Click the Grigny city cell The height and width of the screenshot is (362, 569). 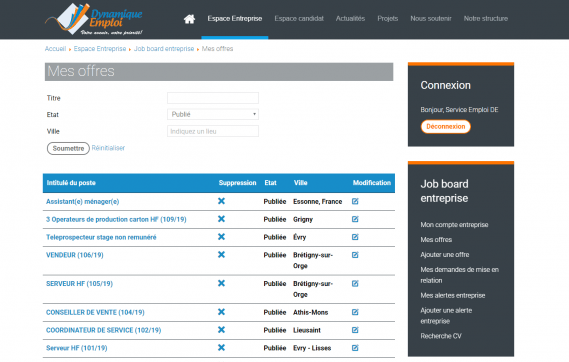[x=303, y=219]
